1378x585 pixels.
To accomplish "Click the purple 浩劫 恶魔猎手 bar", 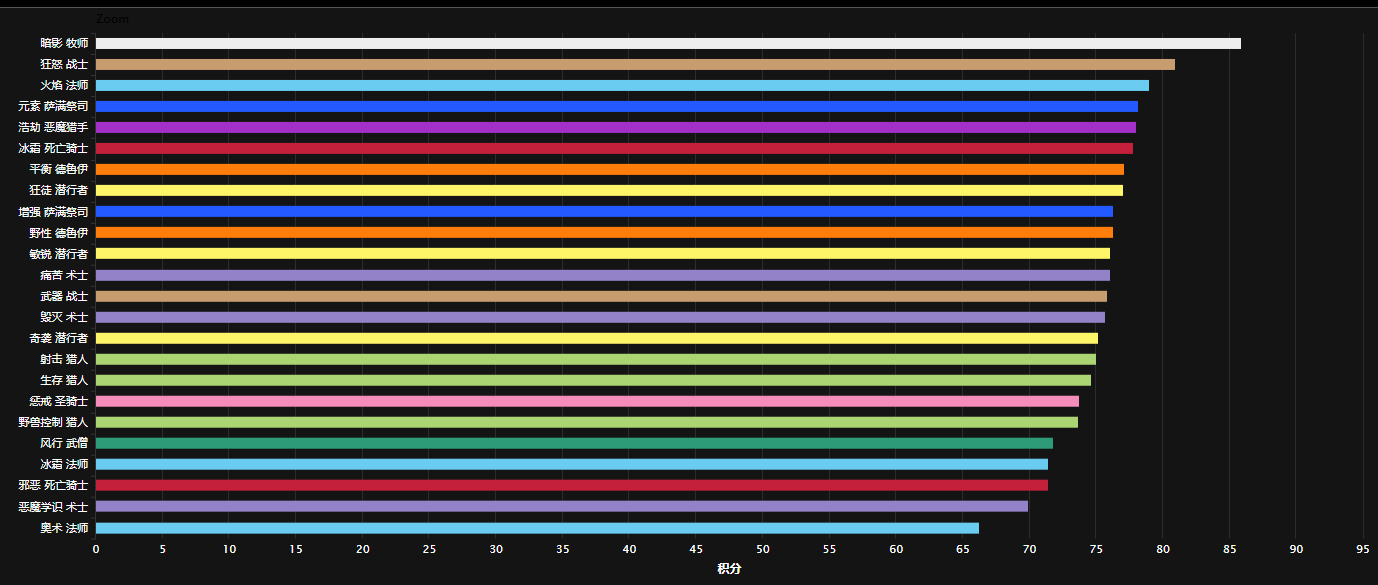I will [x=615, y=127].
